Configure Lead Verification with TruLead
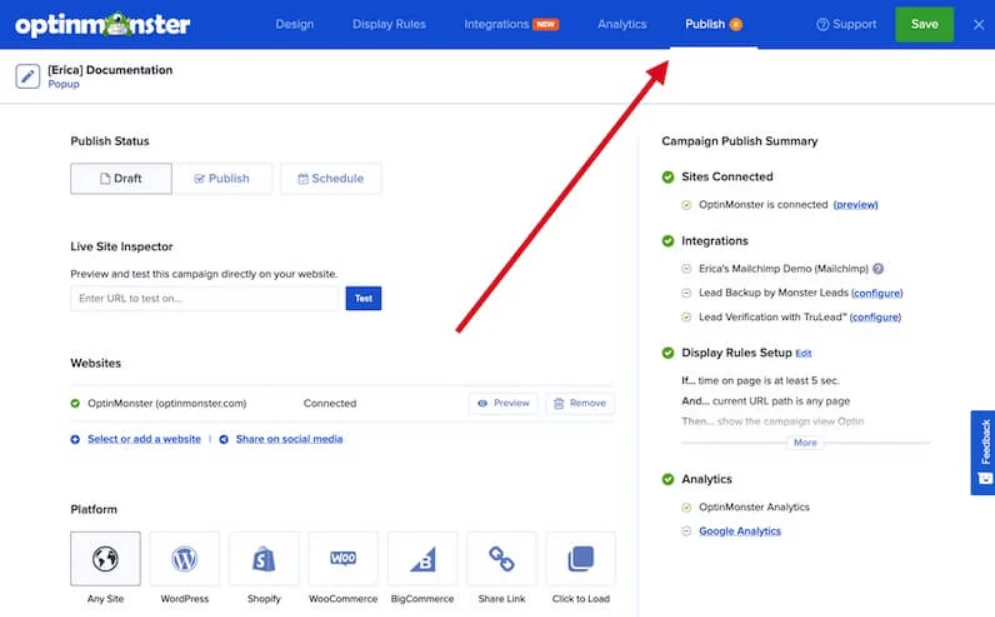 875,317
